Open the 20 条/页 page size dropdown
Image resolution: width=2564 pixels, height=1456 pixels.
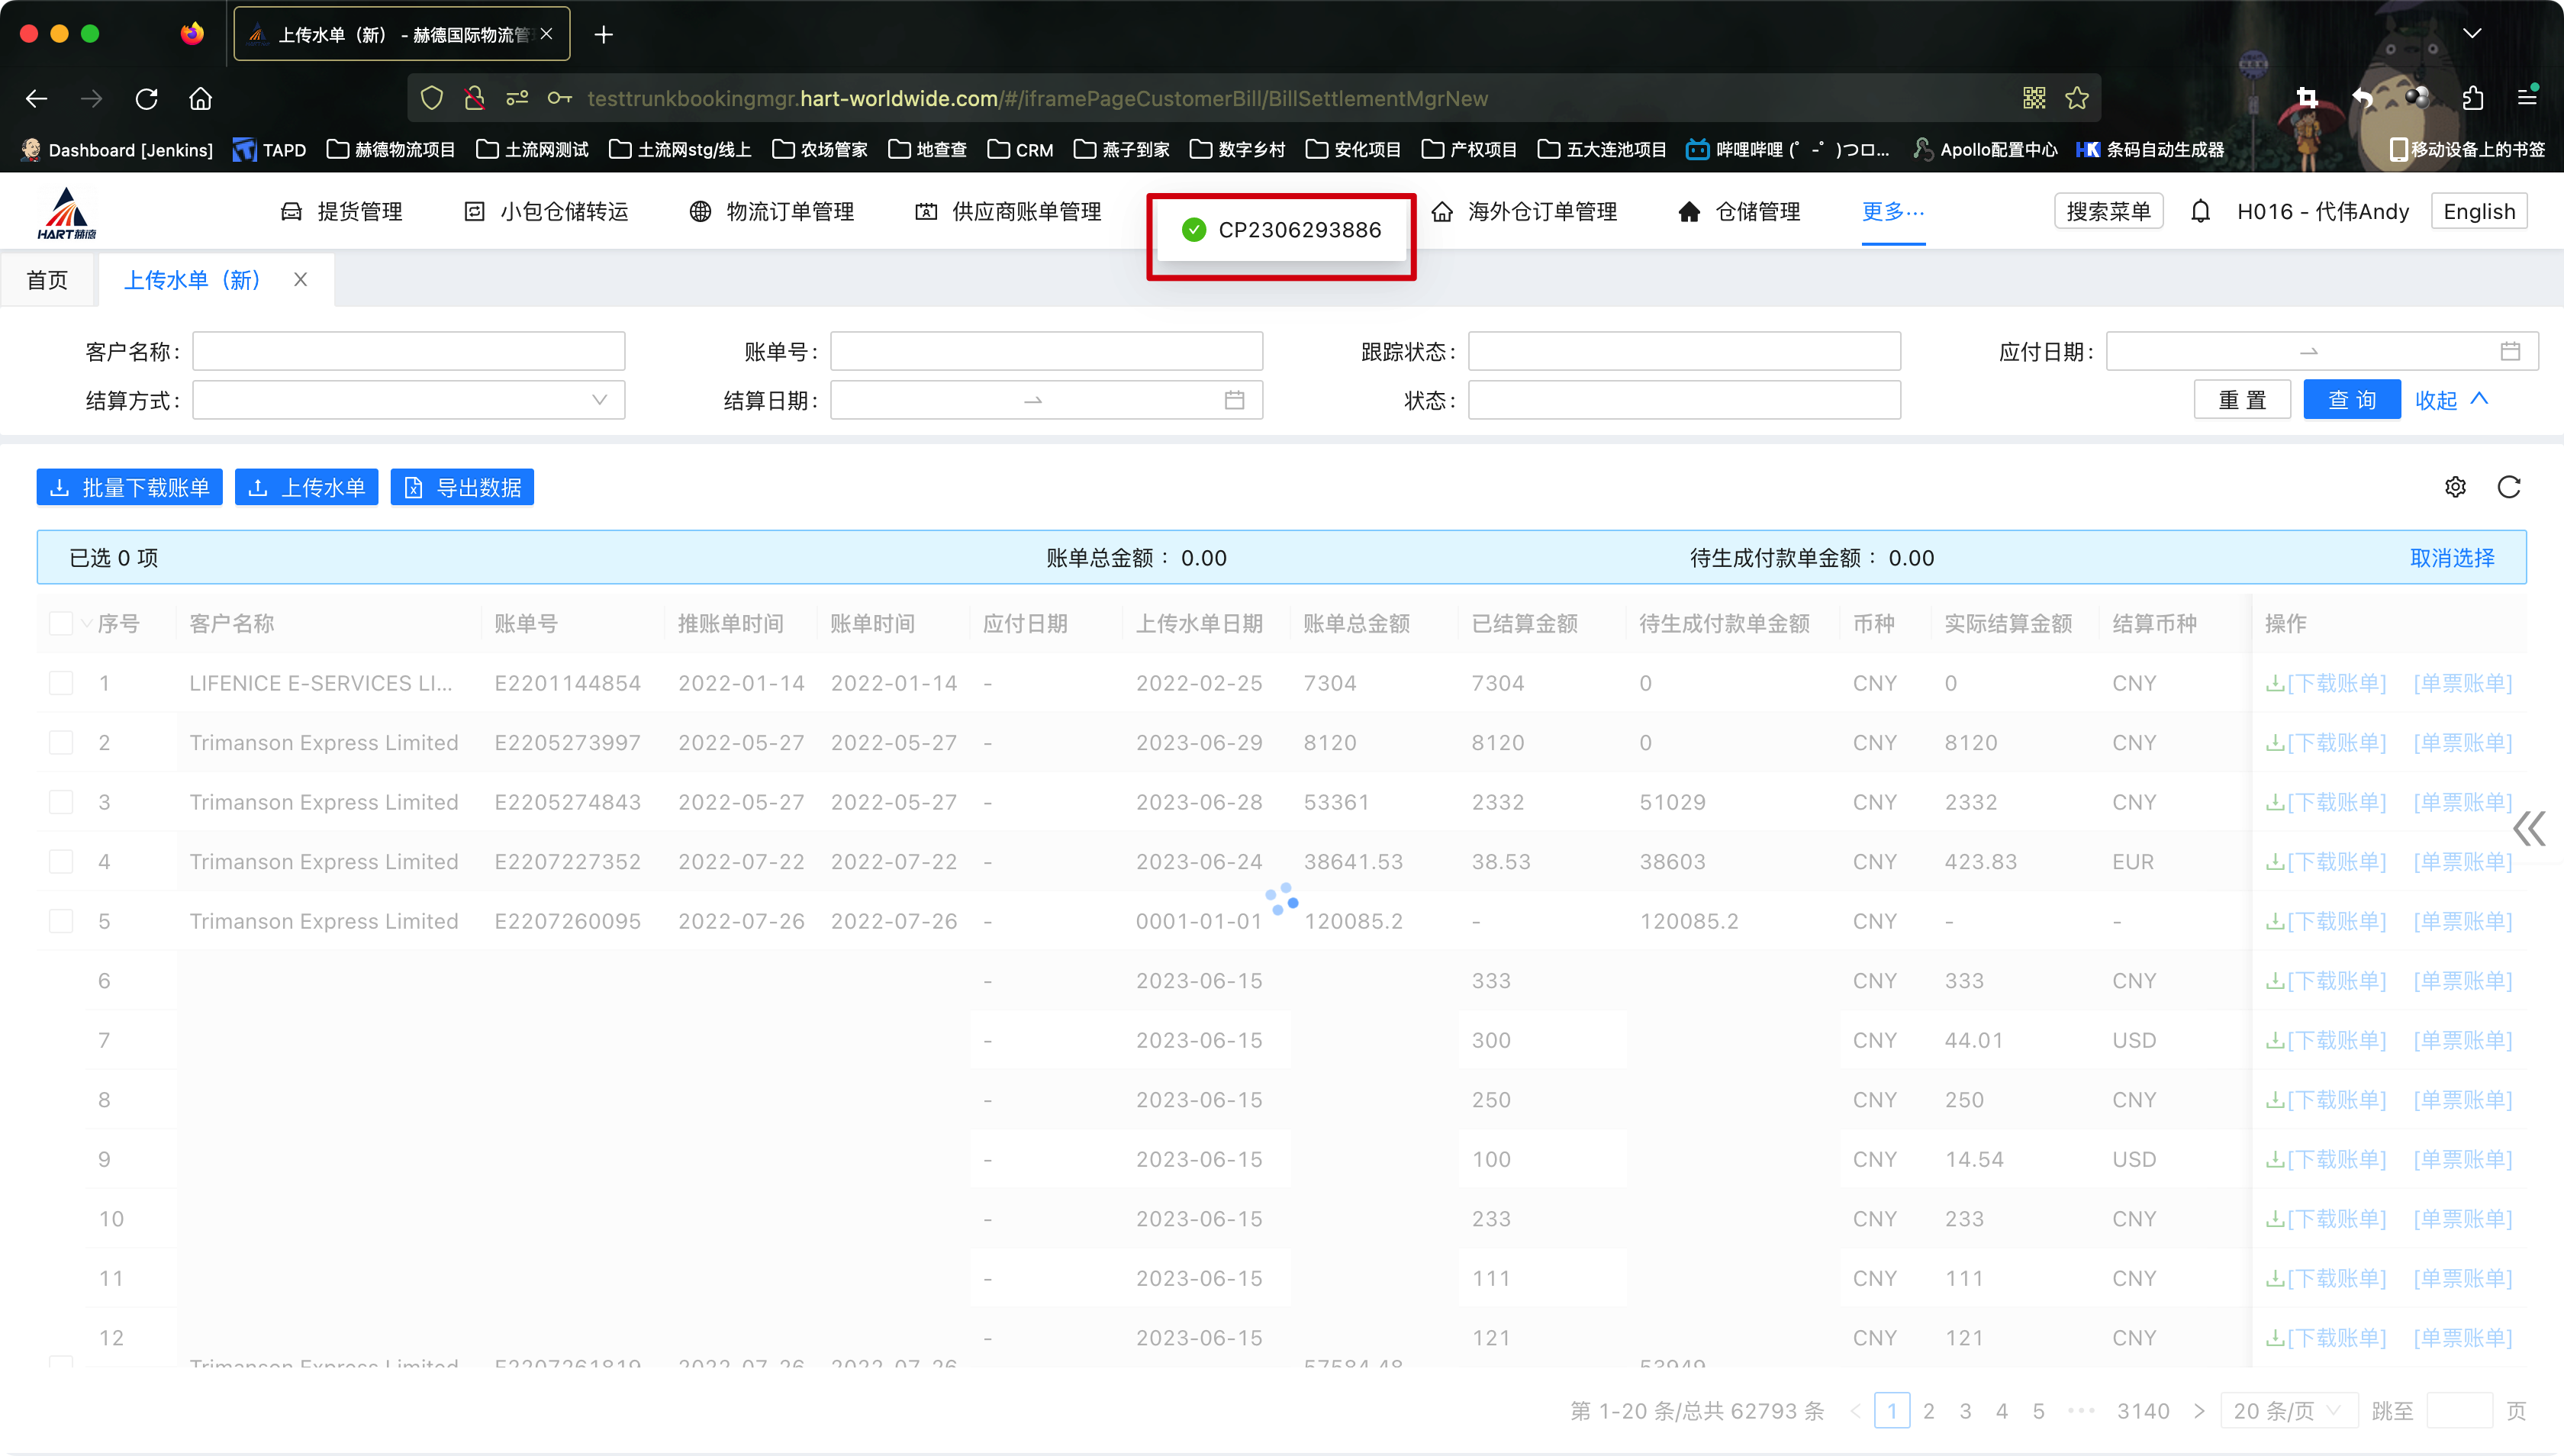(x=2288, y=1410)
